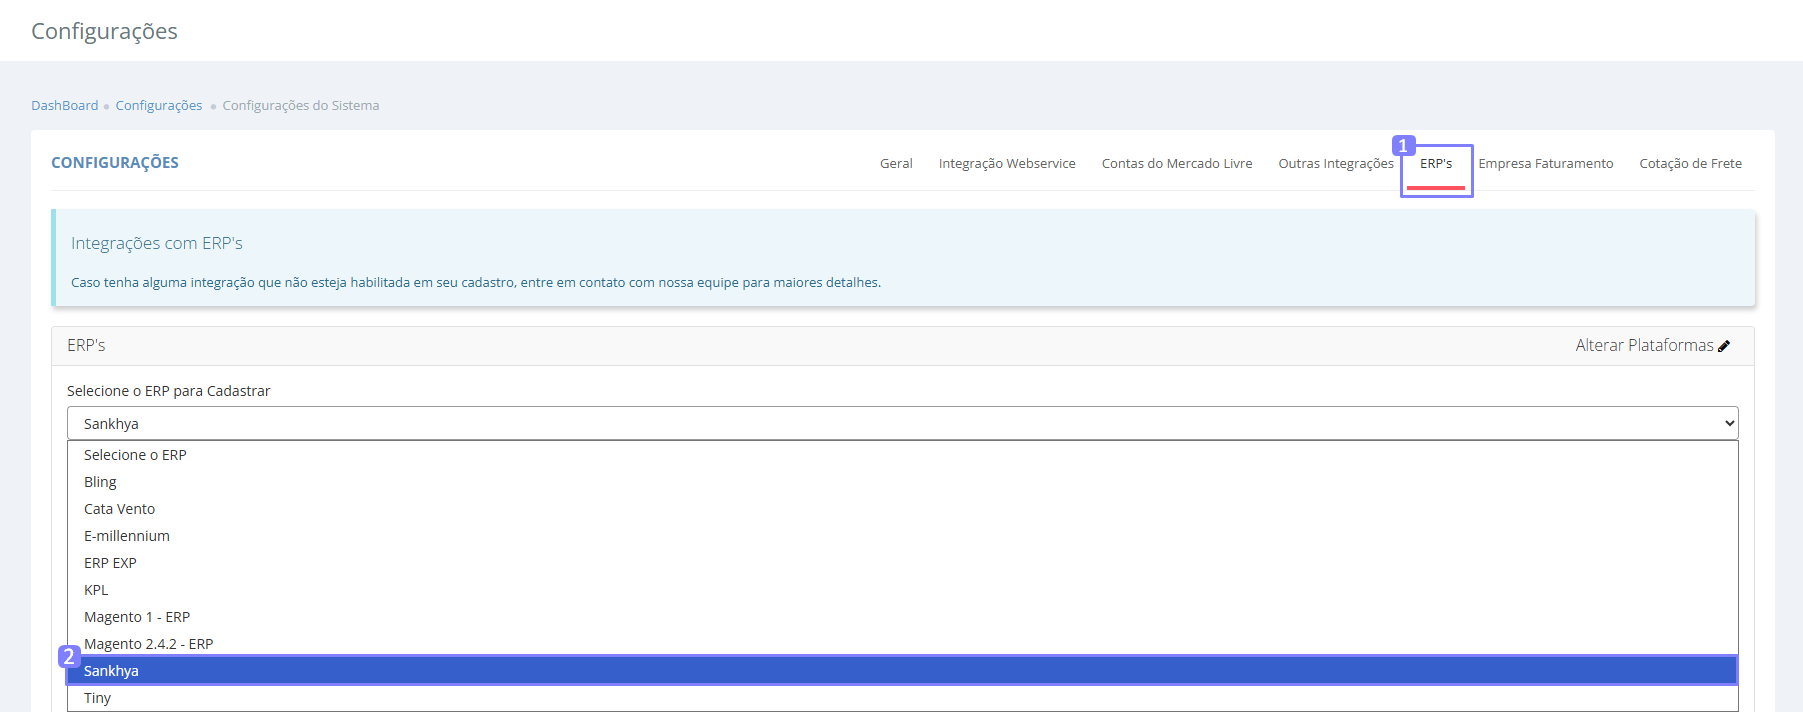Switch to Integração Webservice tab
Screen dimensions: 1803x712
1007,163
